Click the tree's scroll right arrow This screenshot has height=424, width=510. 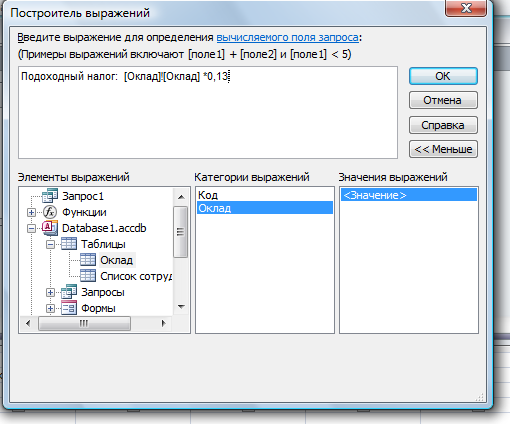[x=163, y=323]
